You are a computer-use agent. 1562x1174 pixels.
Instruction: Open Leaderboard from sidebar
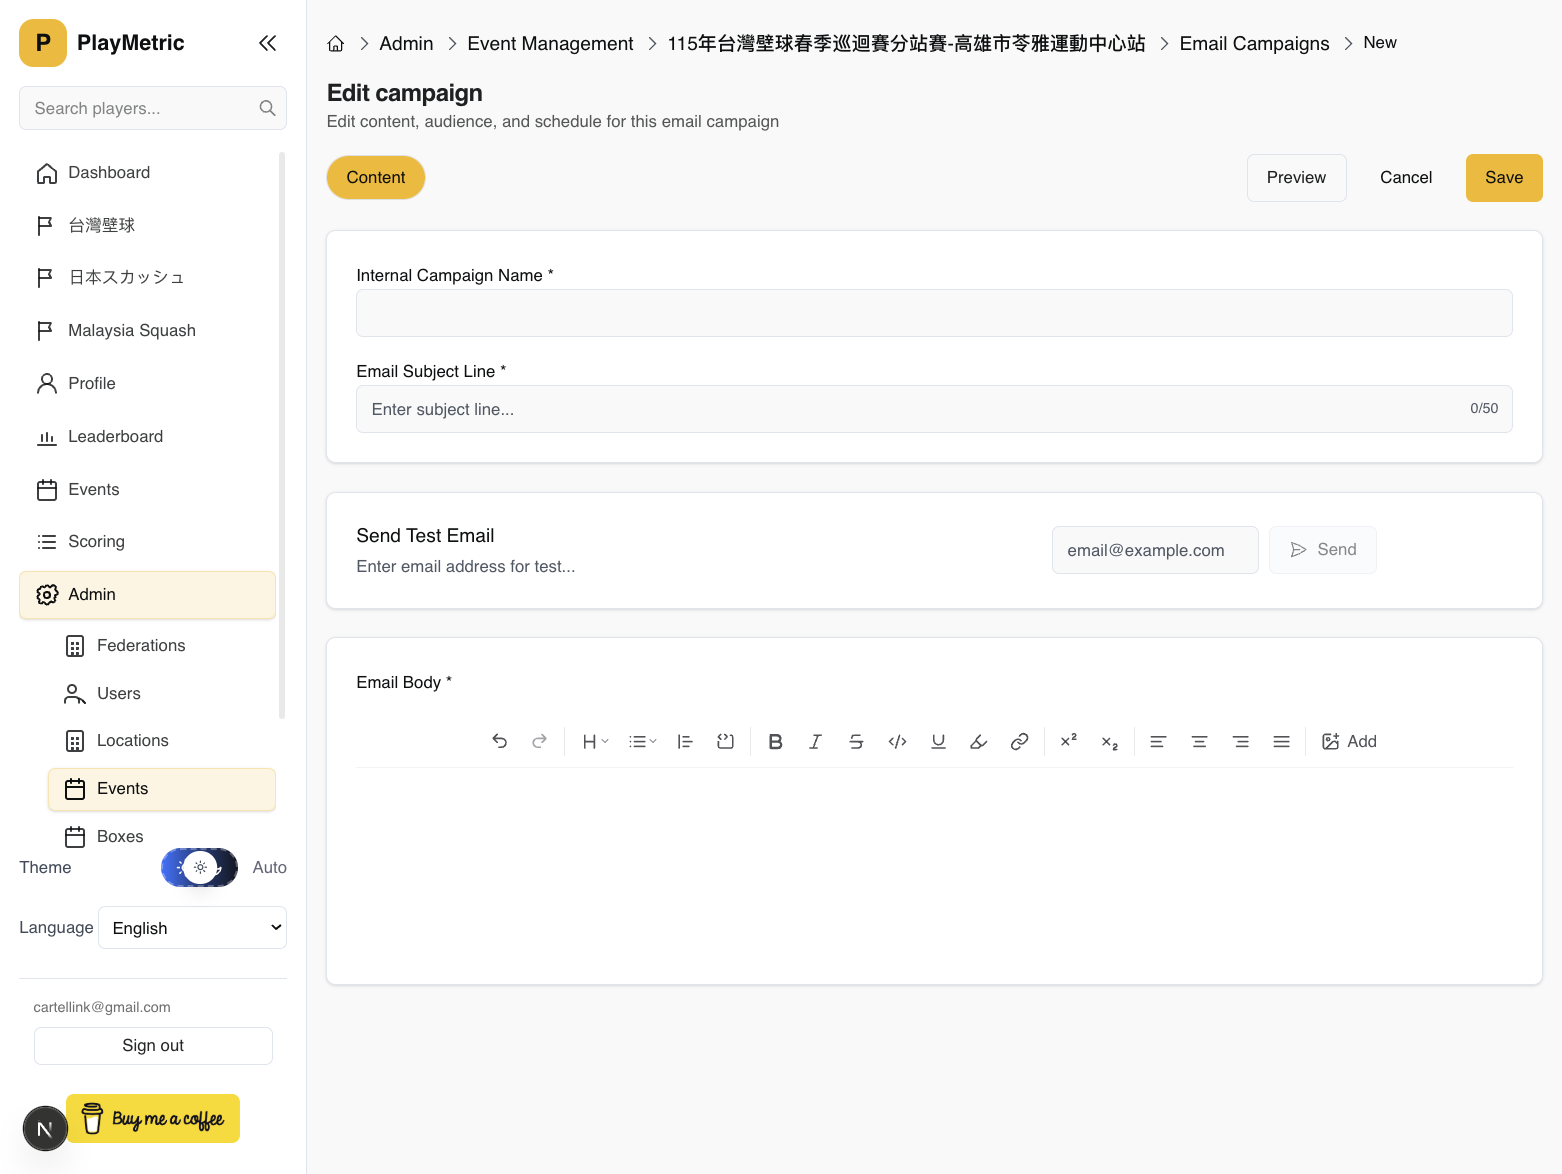click(x=147, y=436)
